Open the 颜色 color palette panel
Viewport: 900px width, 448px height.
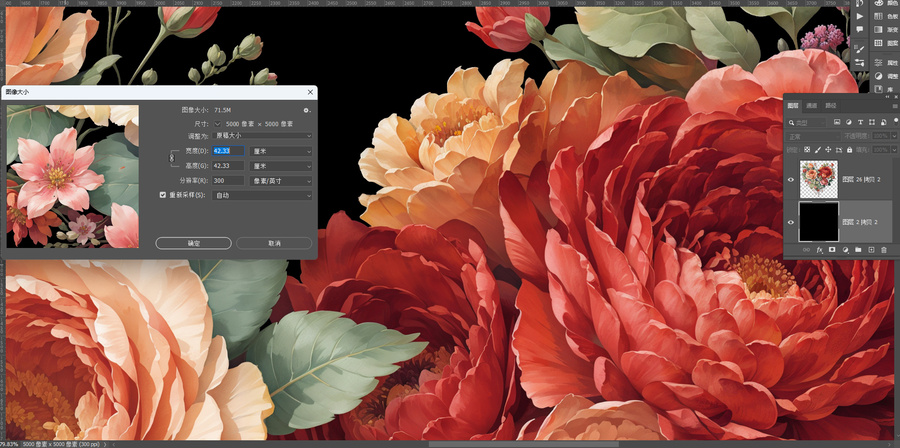pyautogui.click(x=886, y=3)
